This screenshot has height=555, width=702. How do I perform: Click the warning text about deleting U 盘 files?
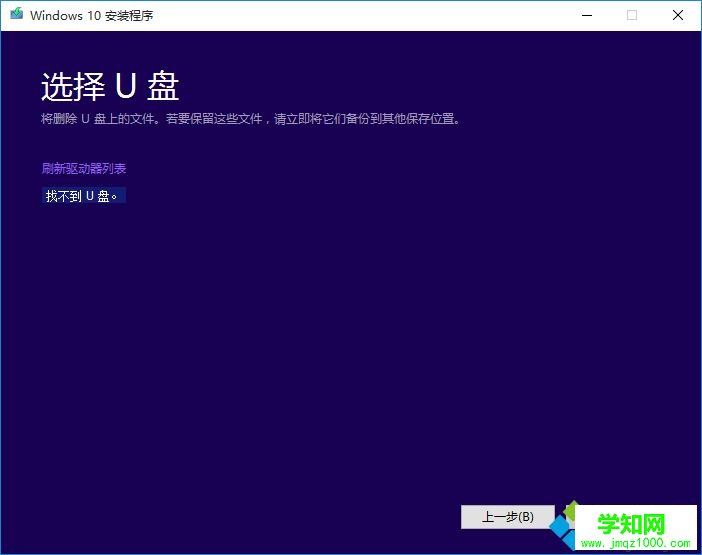click(251, 119)
